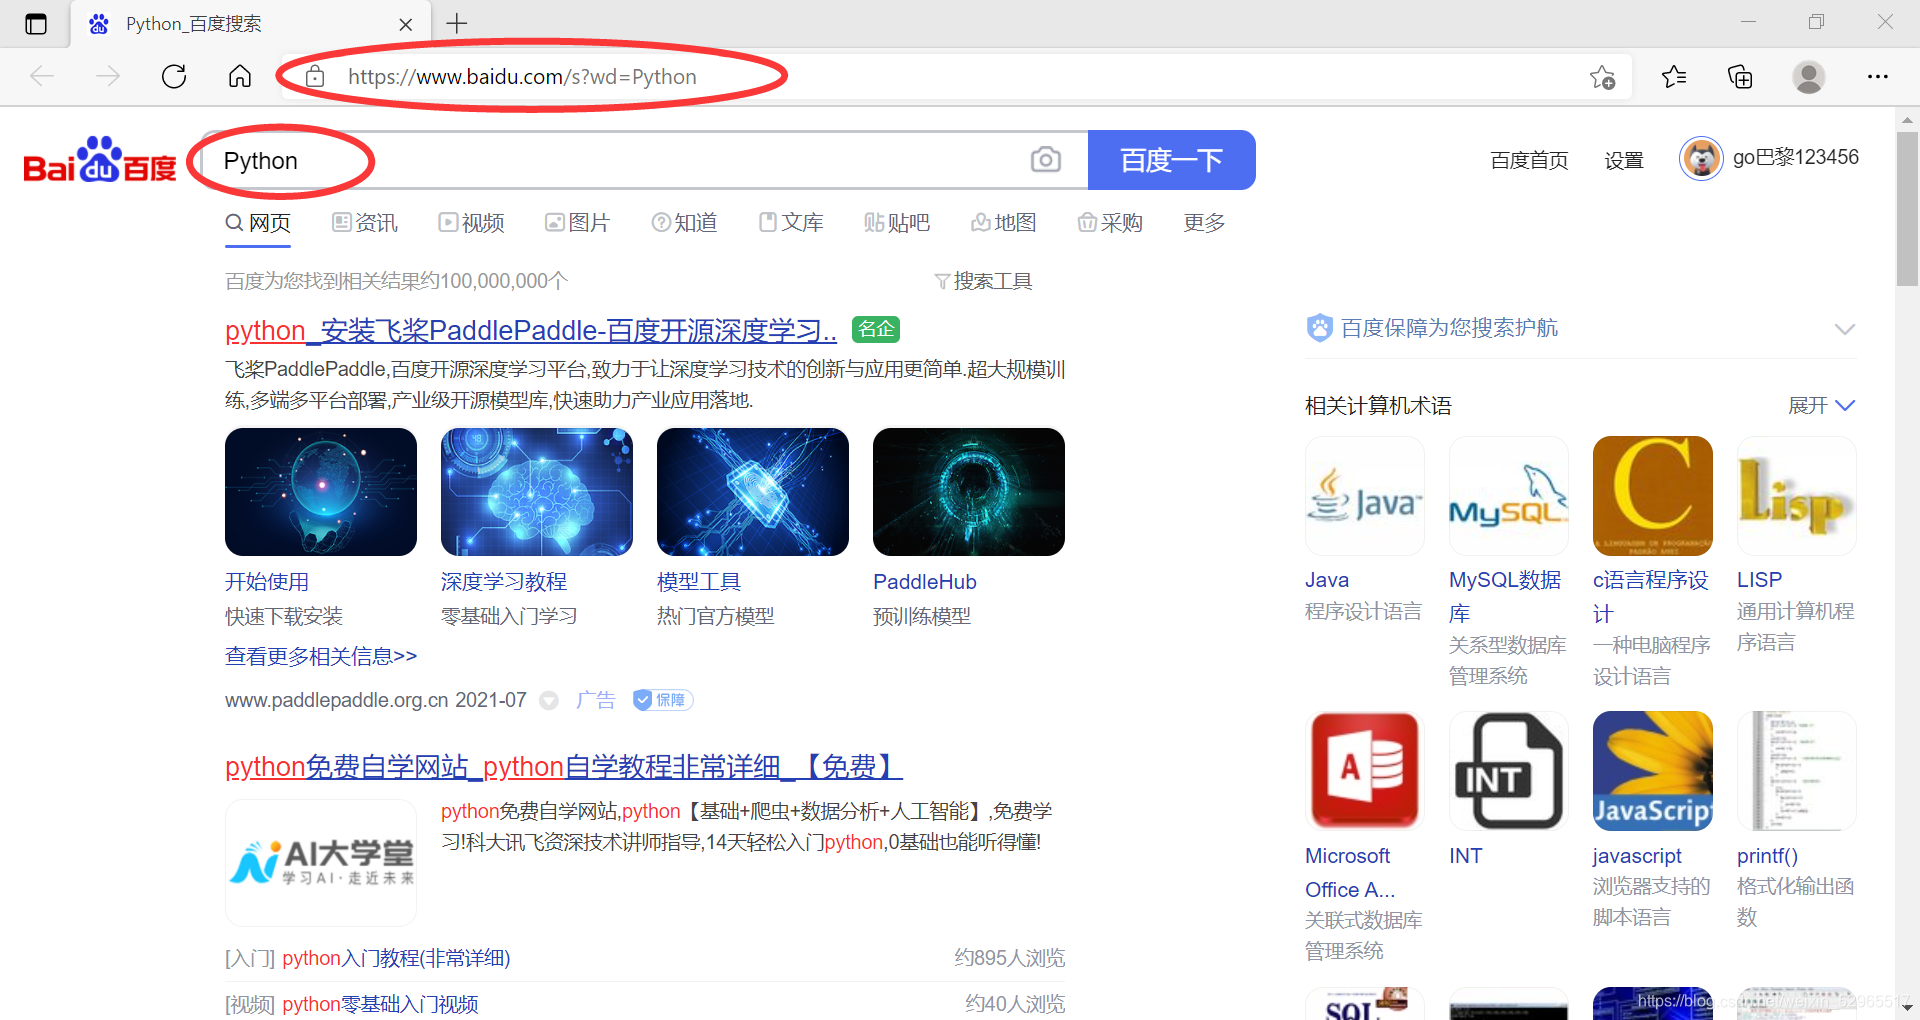1920x1020 pixels.
Task: Click the Baidu search input field
Action: pos(645,160)
